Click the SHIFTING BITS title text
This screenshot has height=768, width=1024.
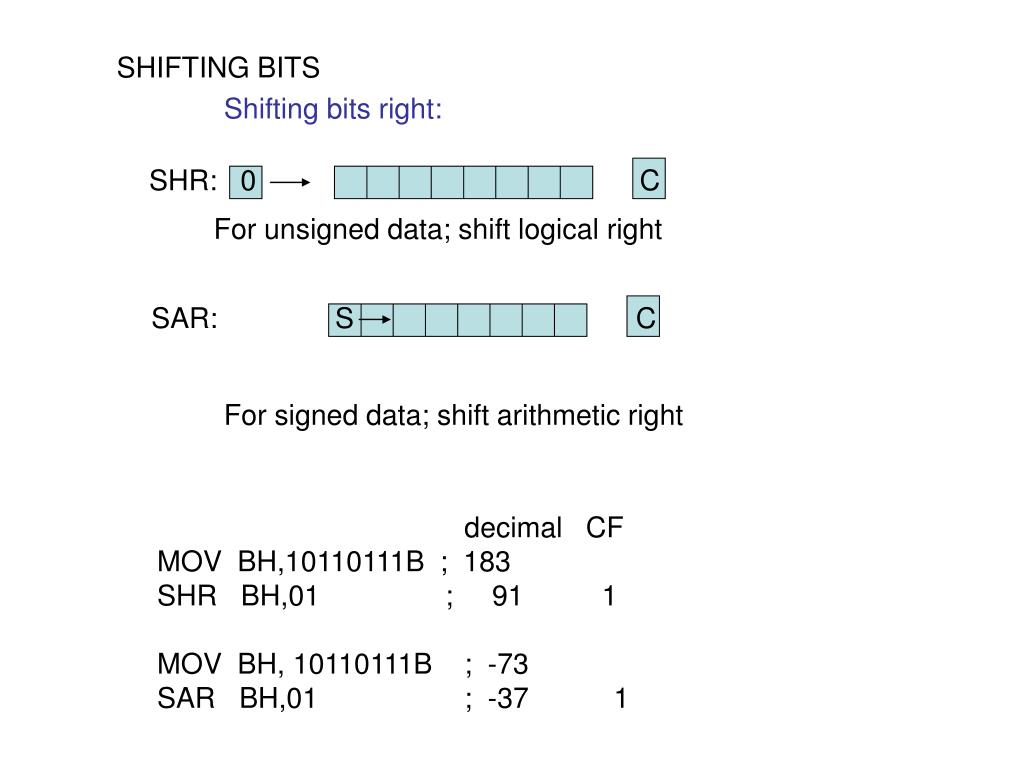218,68
